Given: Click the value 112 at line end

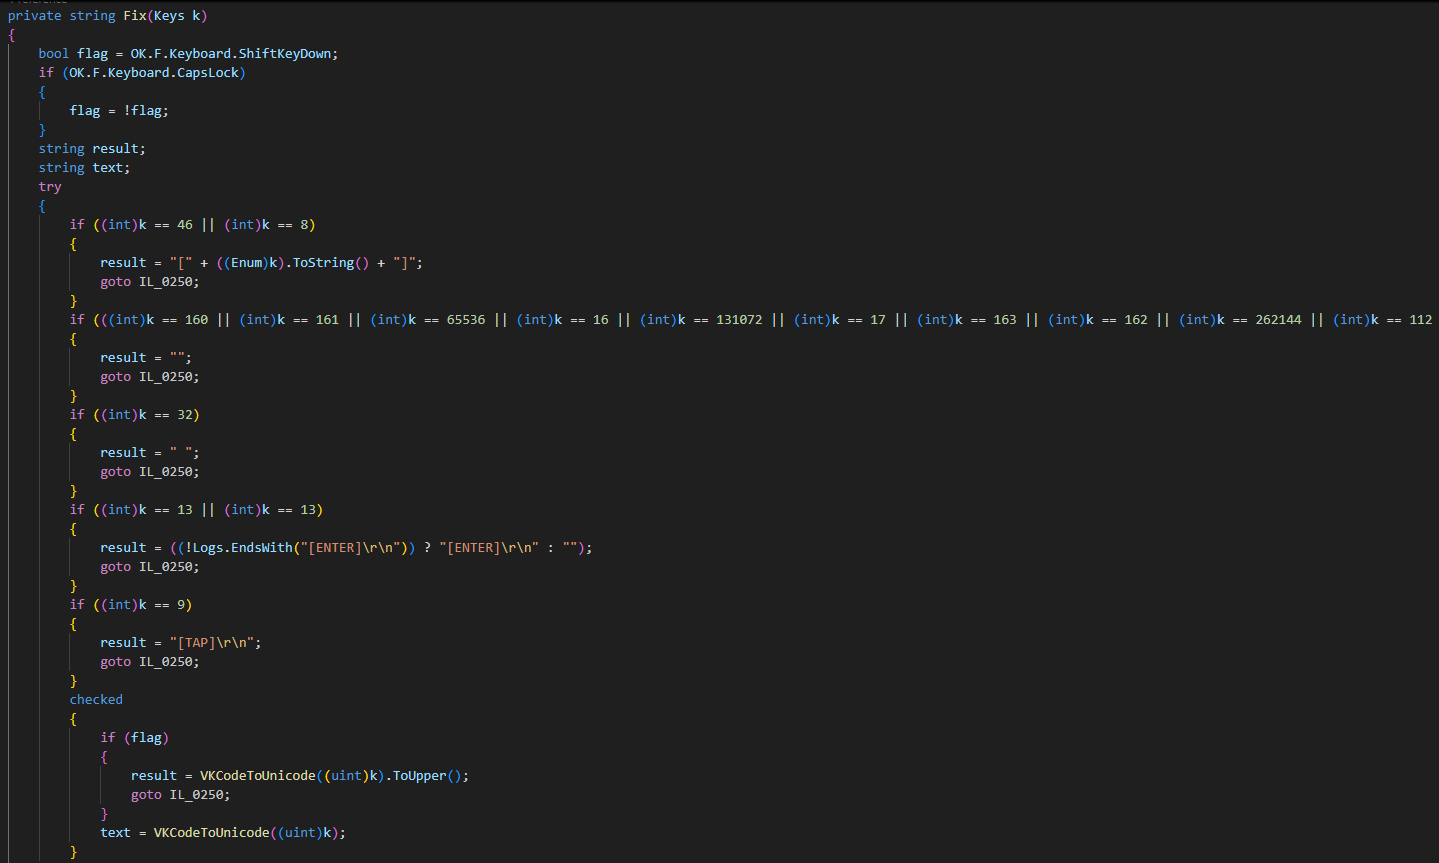Looking at the screenshot, I should point(1421,320).
